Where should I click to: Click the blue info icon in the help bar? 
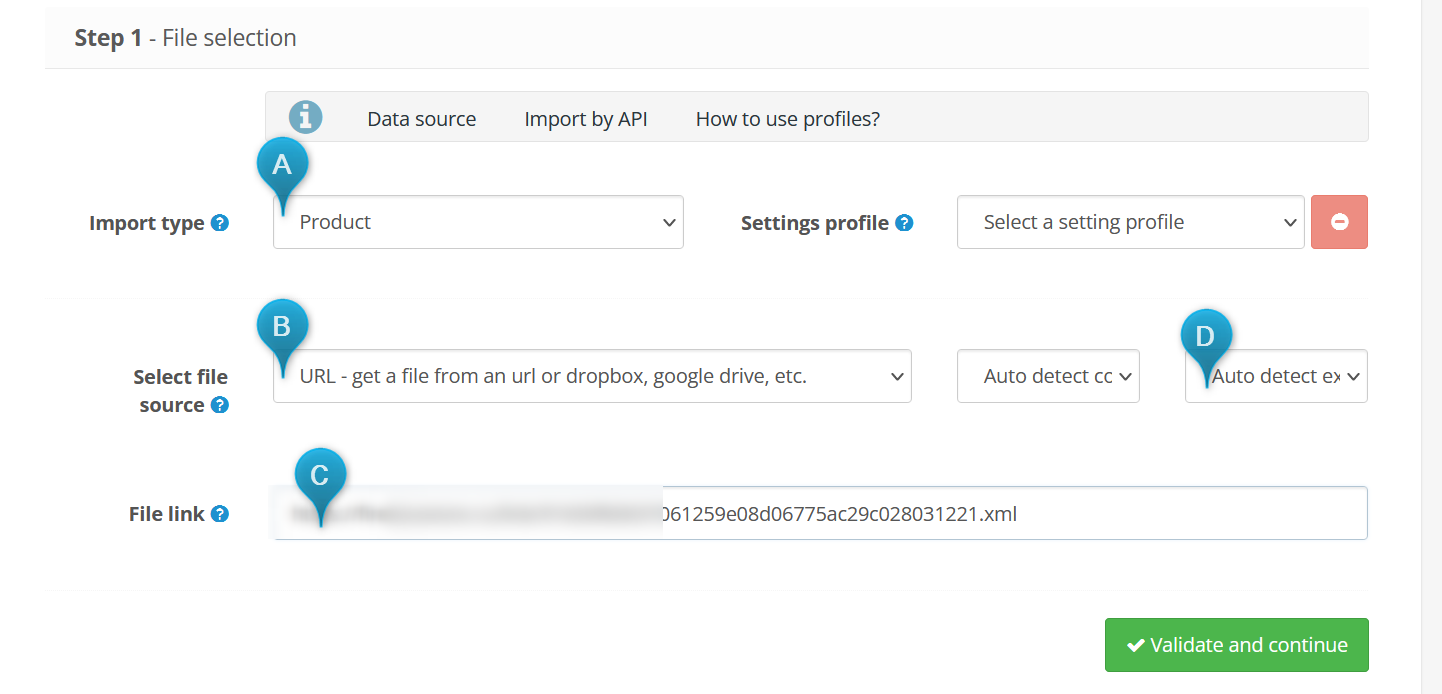pyautogui.click(x=305, y=117)
